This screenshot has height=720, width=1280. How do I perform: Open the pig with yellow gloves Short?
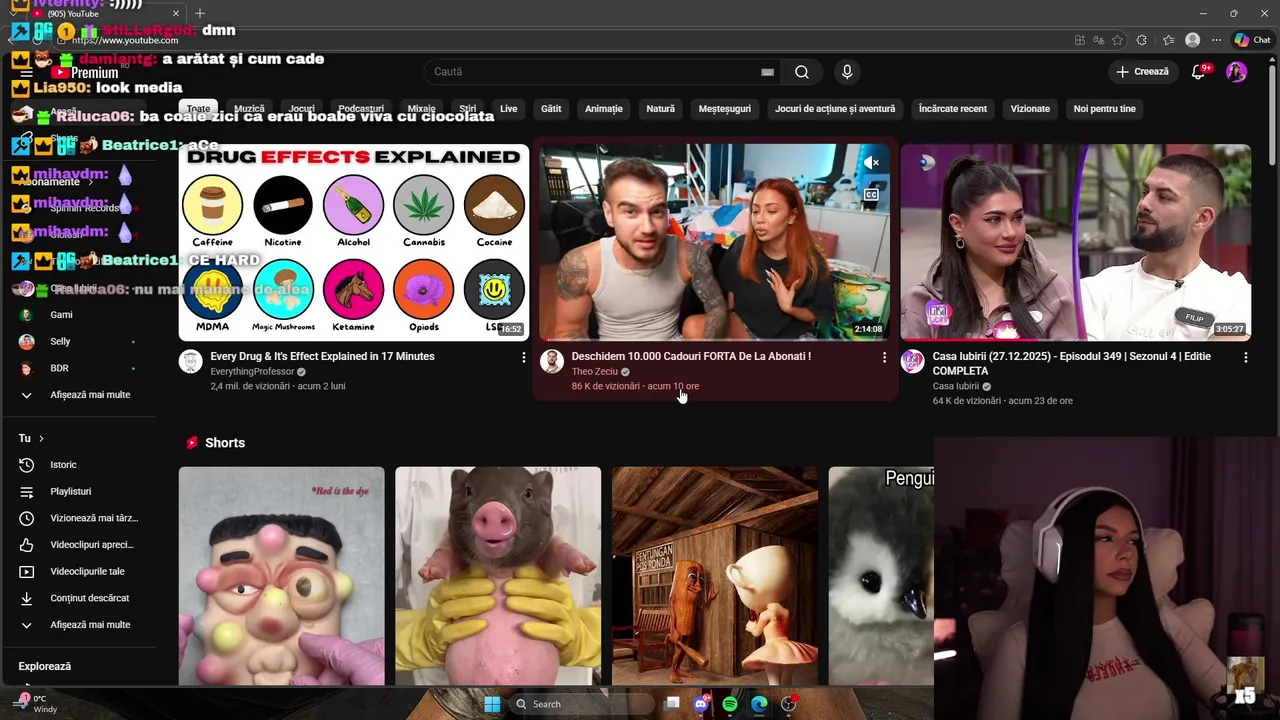coord(498,576)
